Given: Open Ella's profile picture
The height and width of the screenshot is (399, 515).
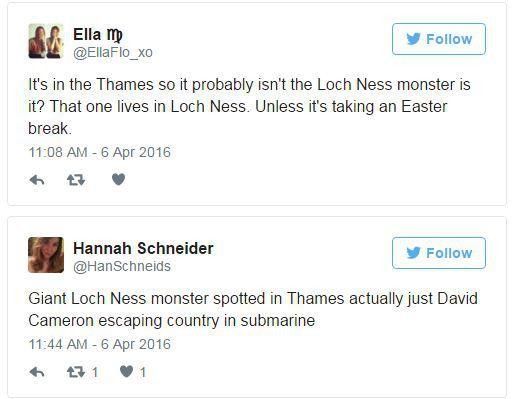Looking at the screenshot, I should pos(46,41).
